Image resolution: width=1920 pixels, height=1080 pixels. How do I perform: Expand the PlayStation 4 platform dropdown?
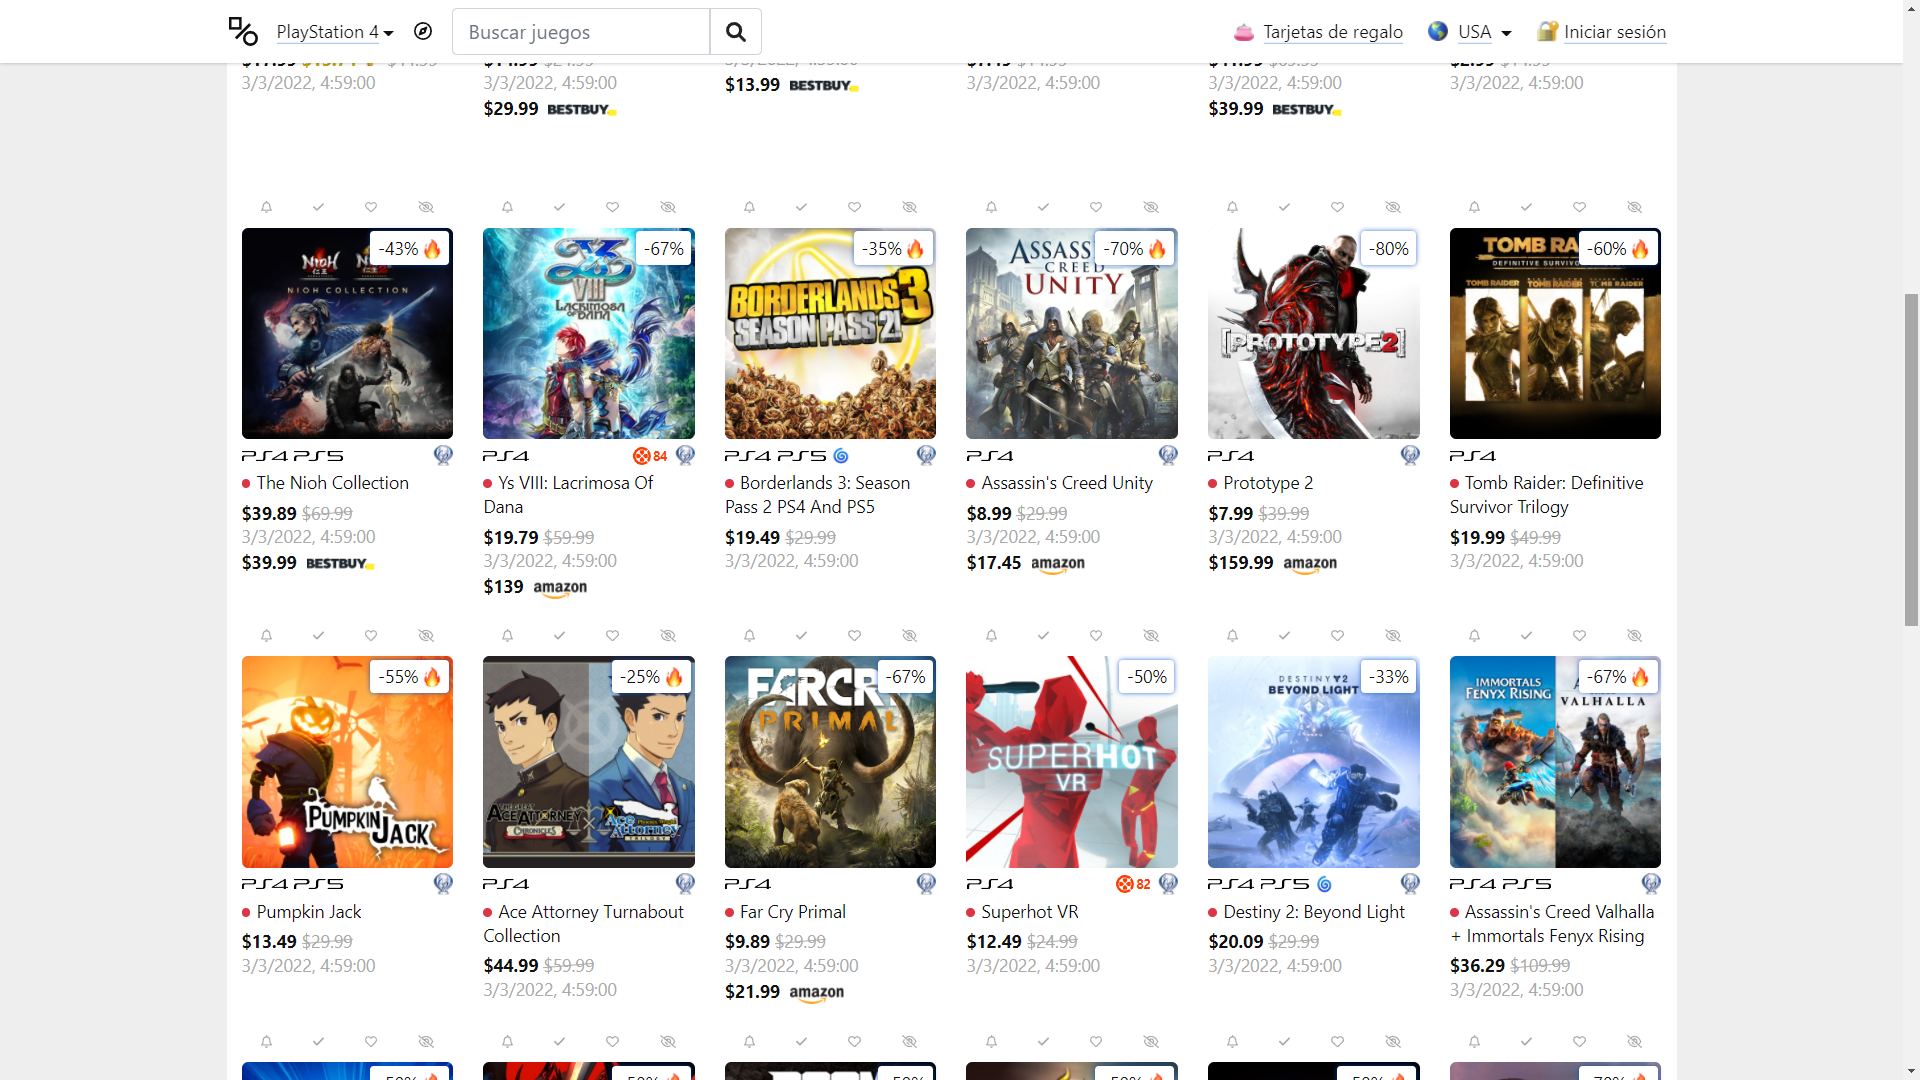pos(335,32)
